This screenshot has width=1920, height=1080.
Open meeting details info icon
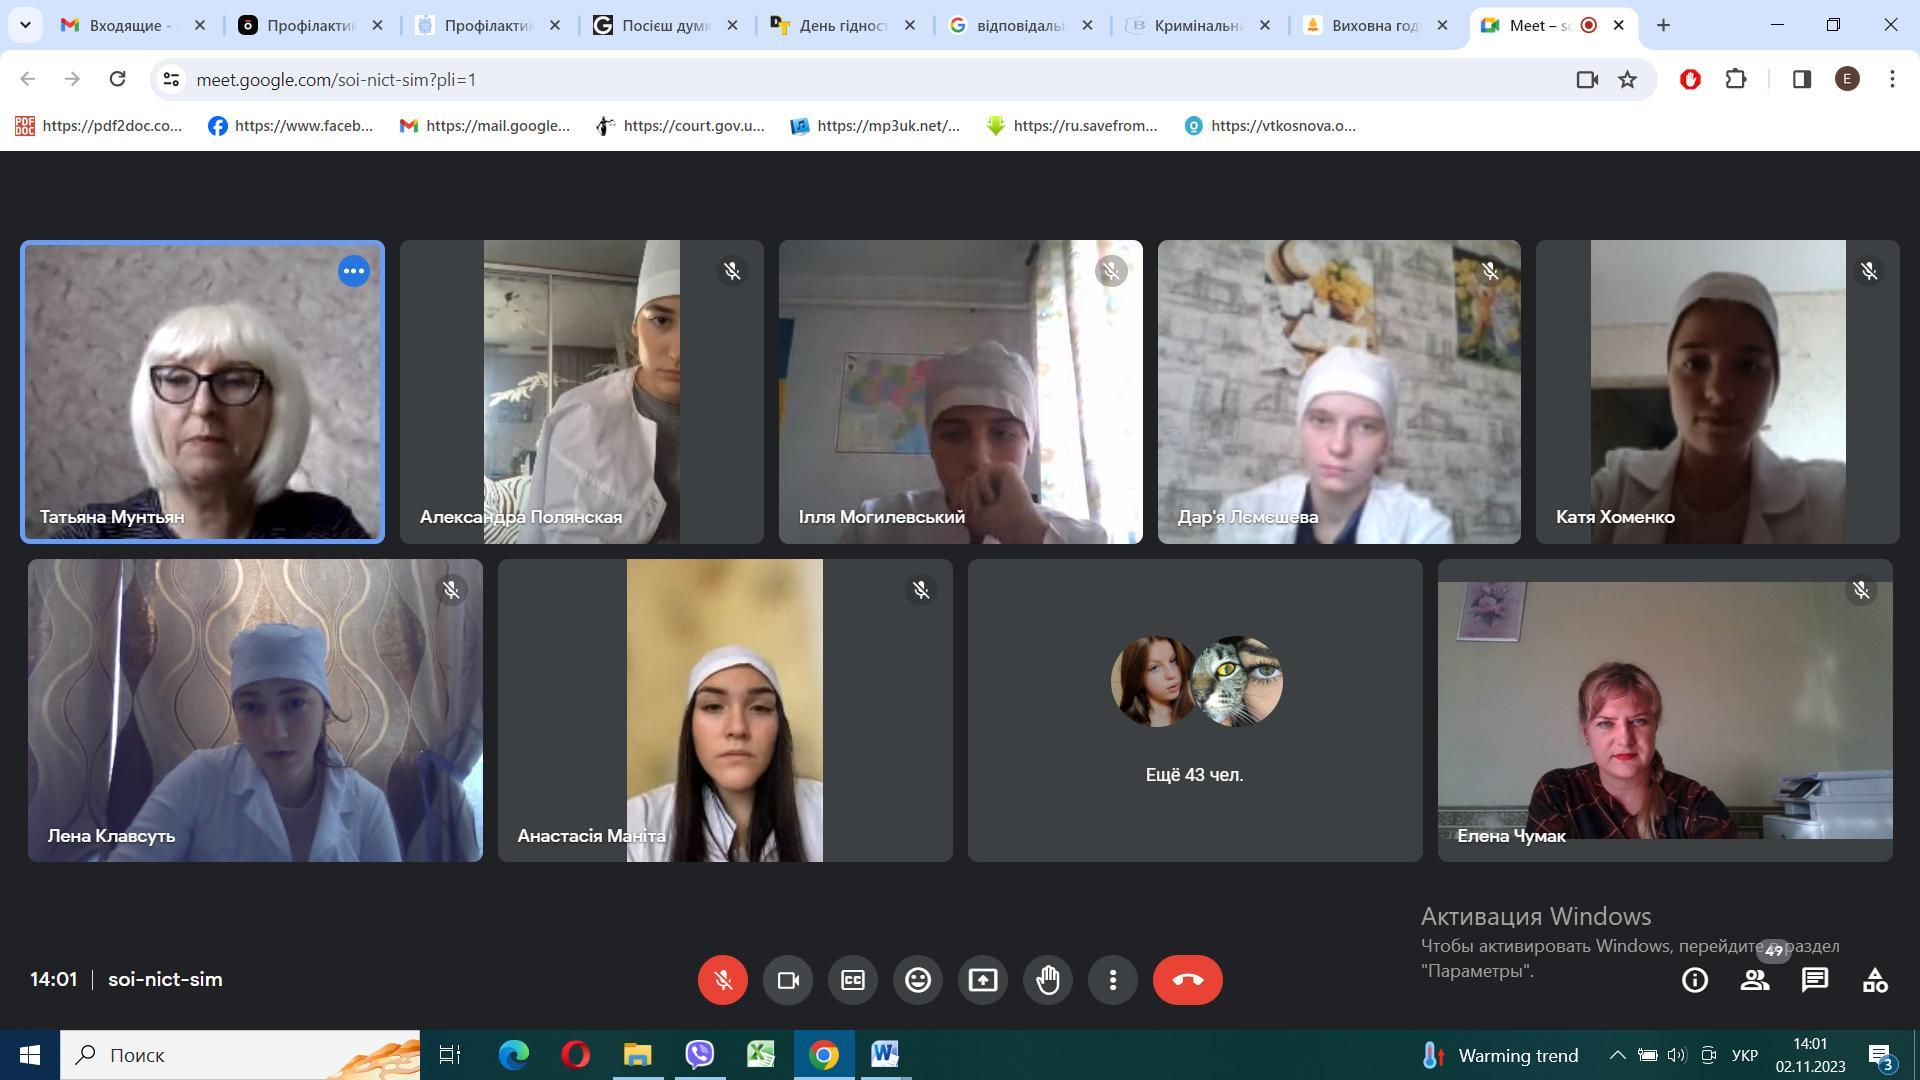click(1695, 980)
